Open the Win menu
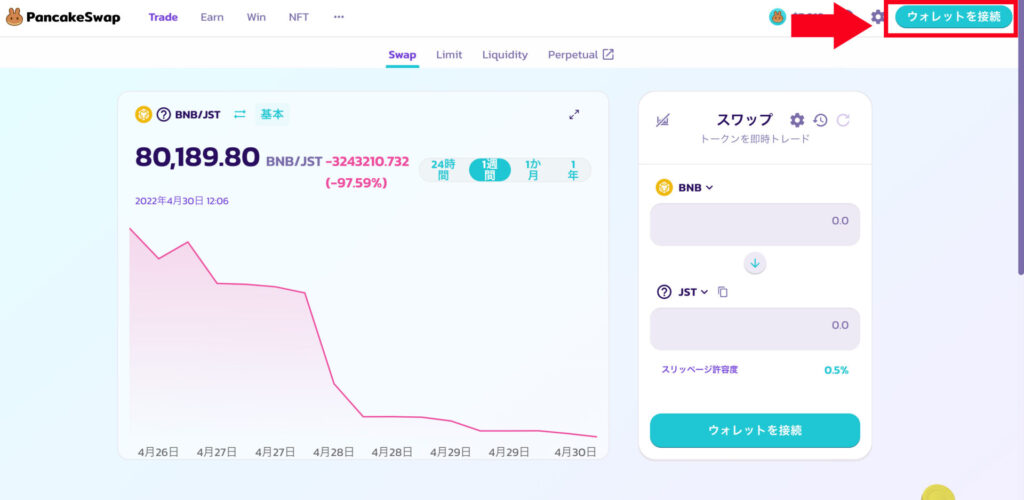The image size is (1024, 500). click(256, 17)
